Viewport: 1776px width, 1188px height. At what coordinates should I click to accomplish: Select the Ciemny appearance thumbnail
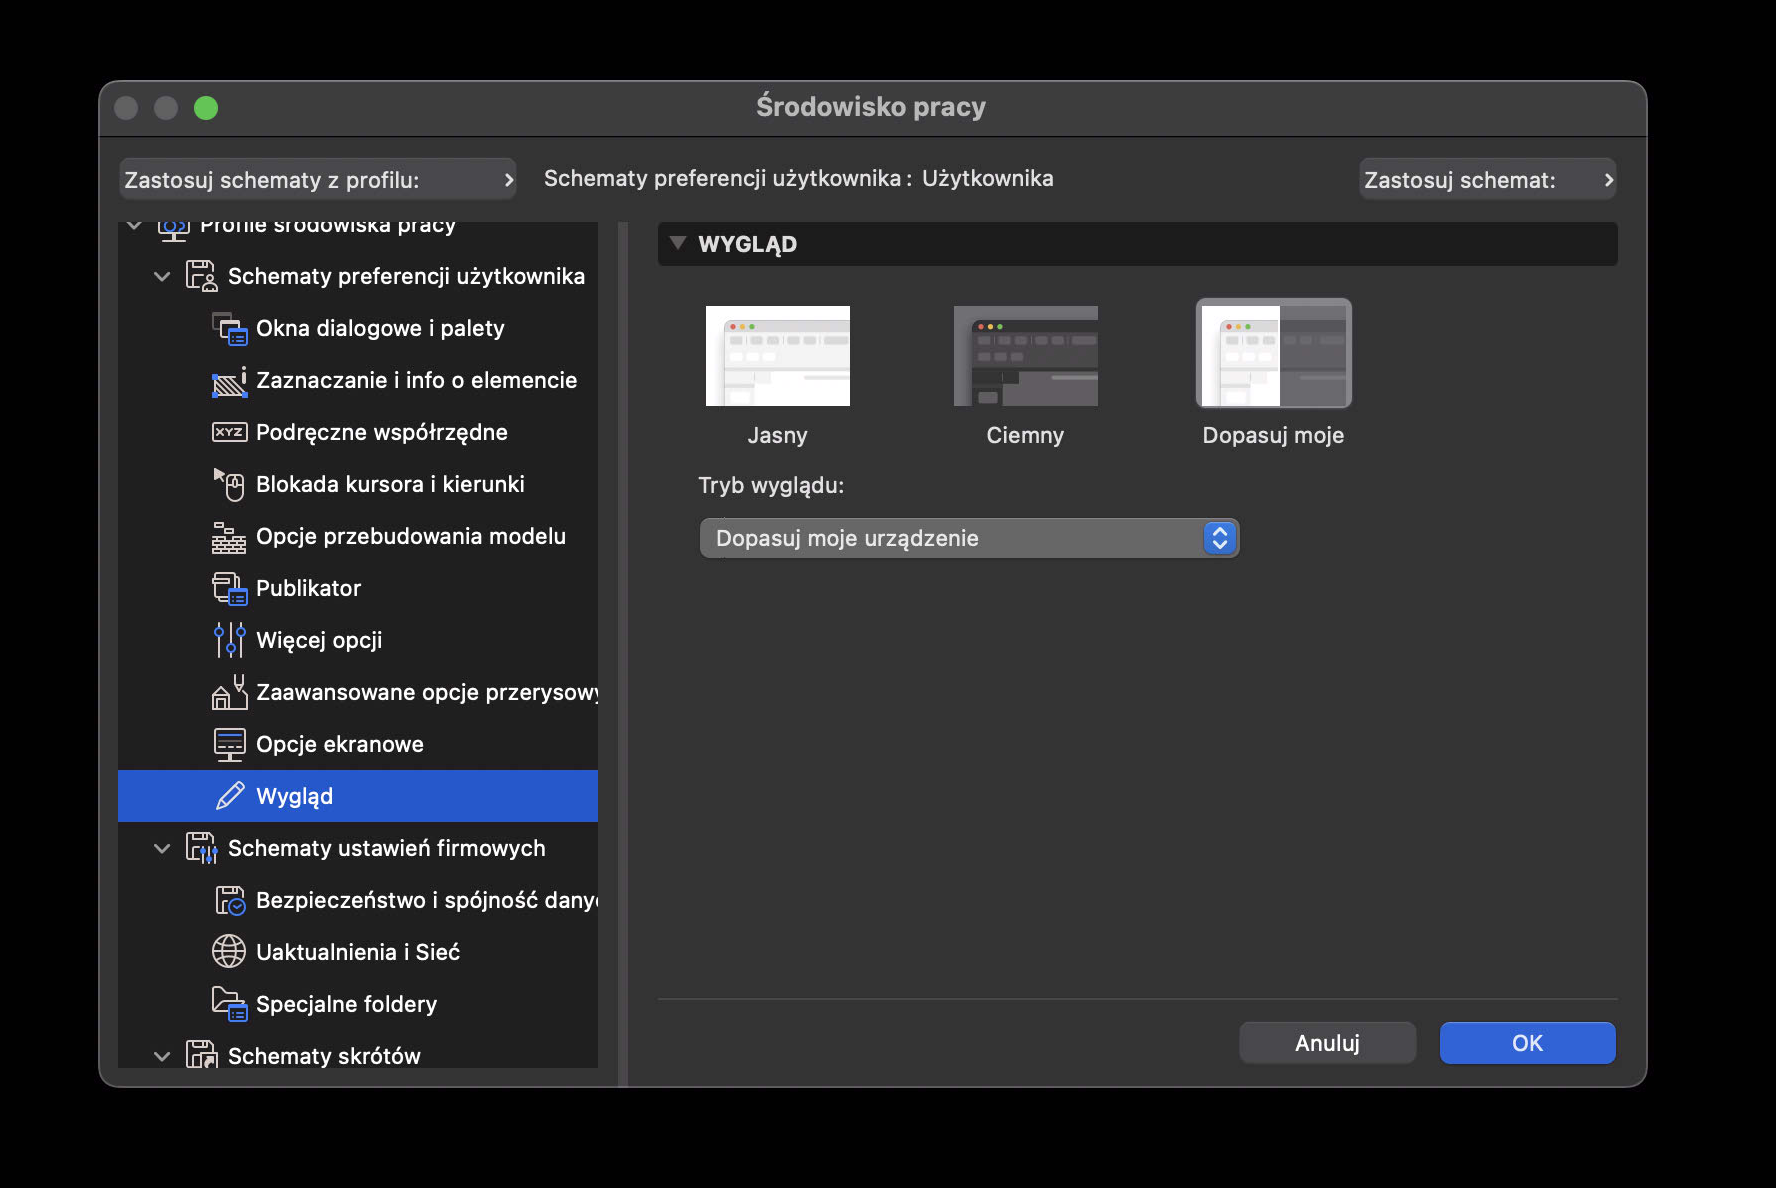coord(1026,356)
